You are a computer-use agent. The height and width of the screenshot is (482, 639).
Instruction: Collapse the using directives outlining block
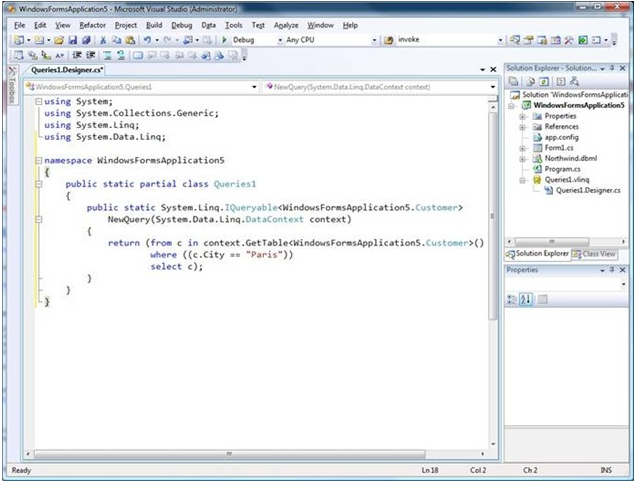click(39, 101)
